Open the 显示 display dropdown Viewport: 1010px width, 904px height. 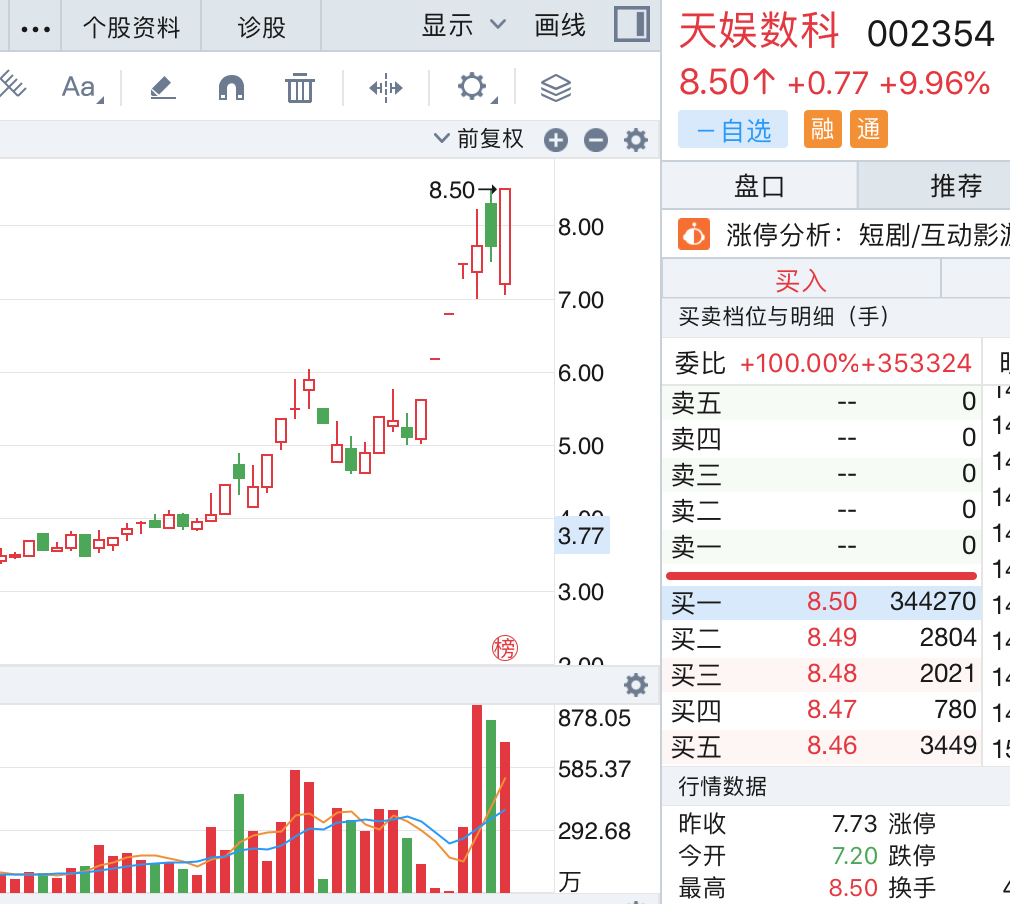[x=463, y=25]
